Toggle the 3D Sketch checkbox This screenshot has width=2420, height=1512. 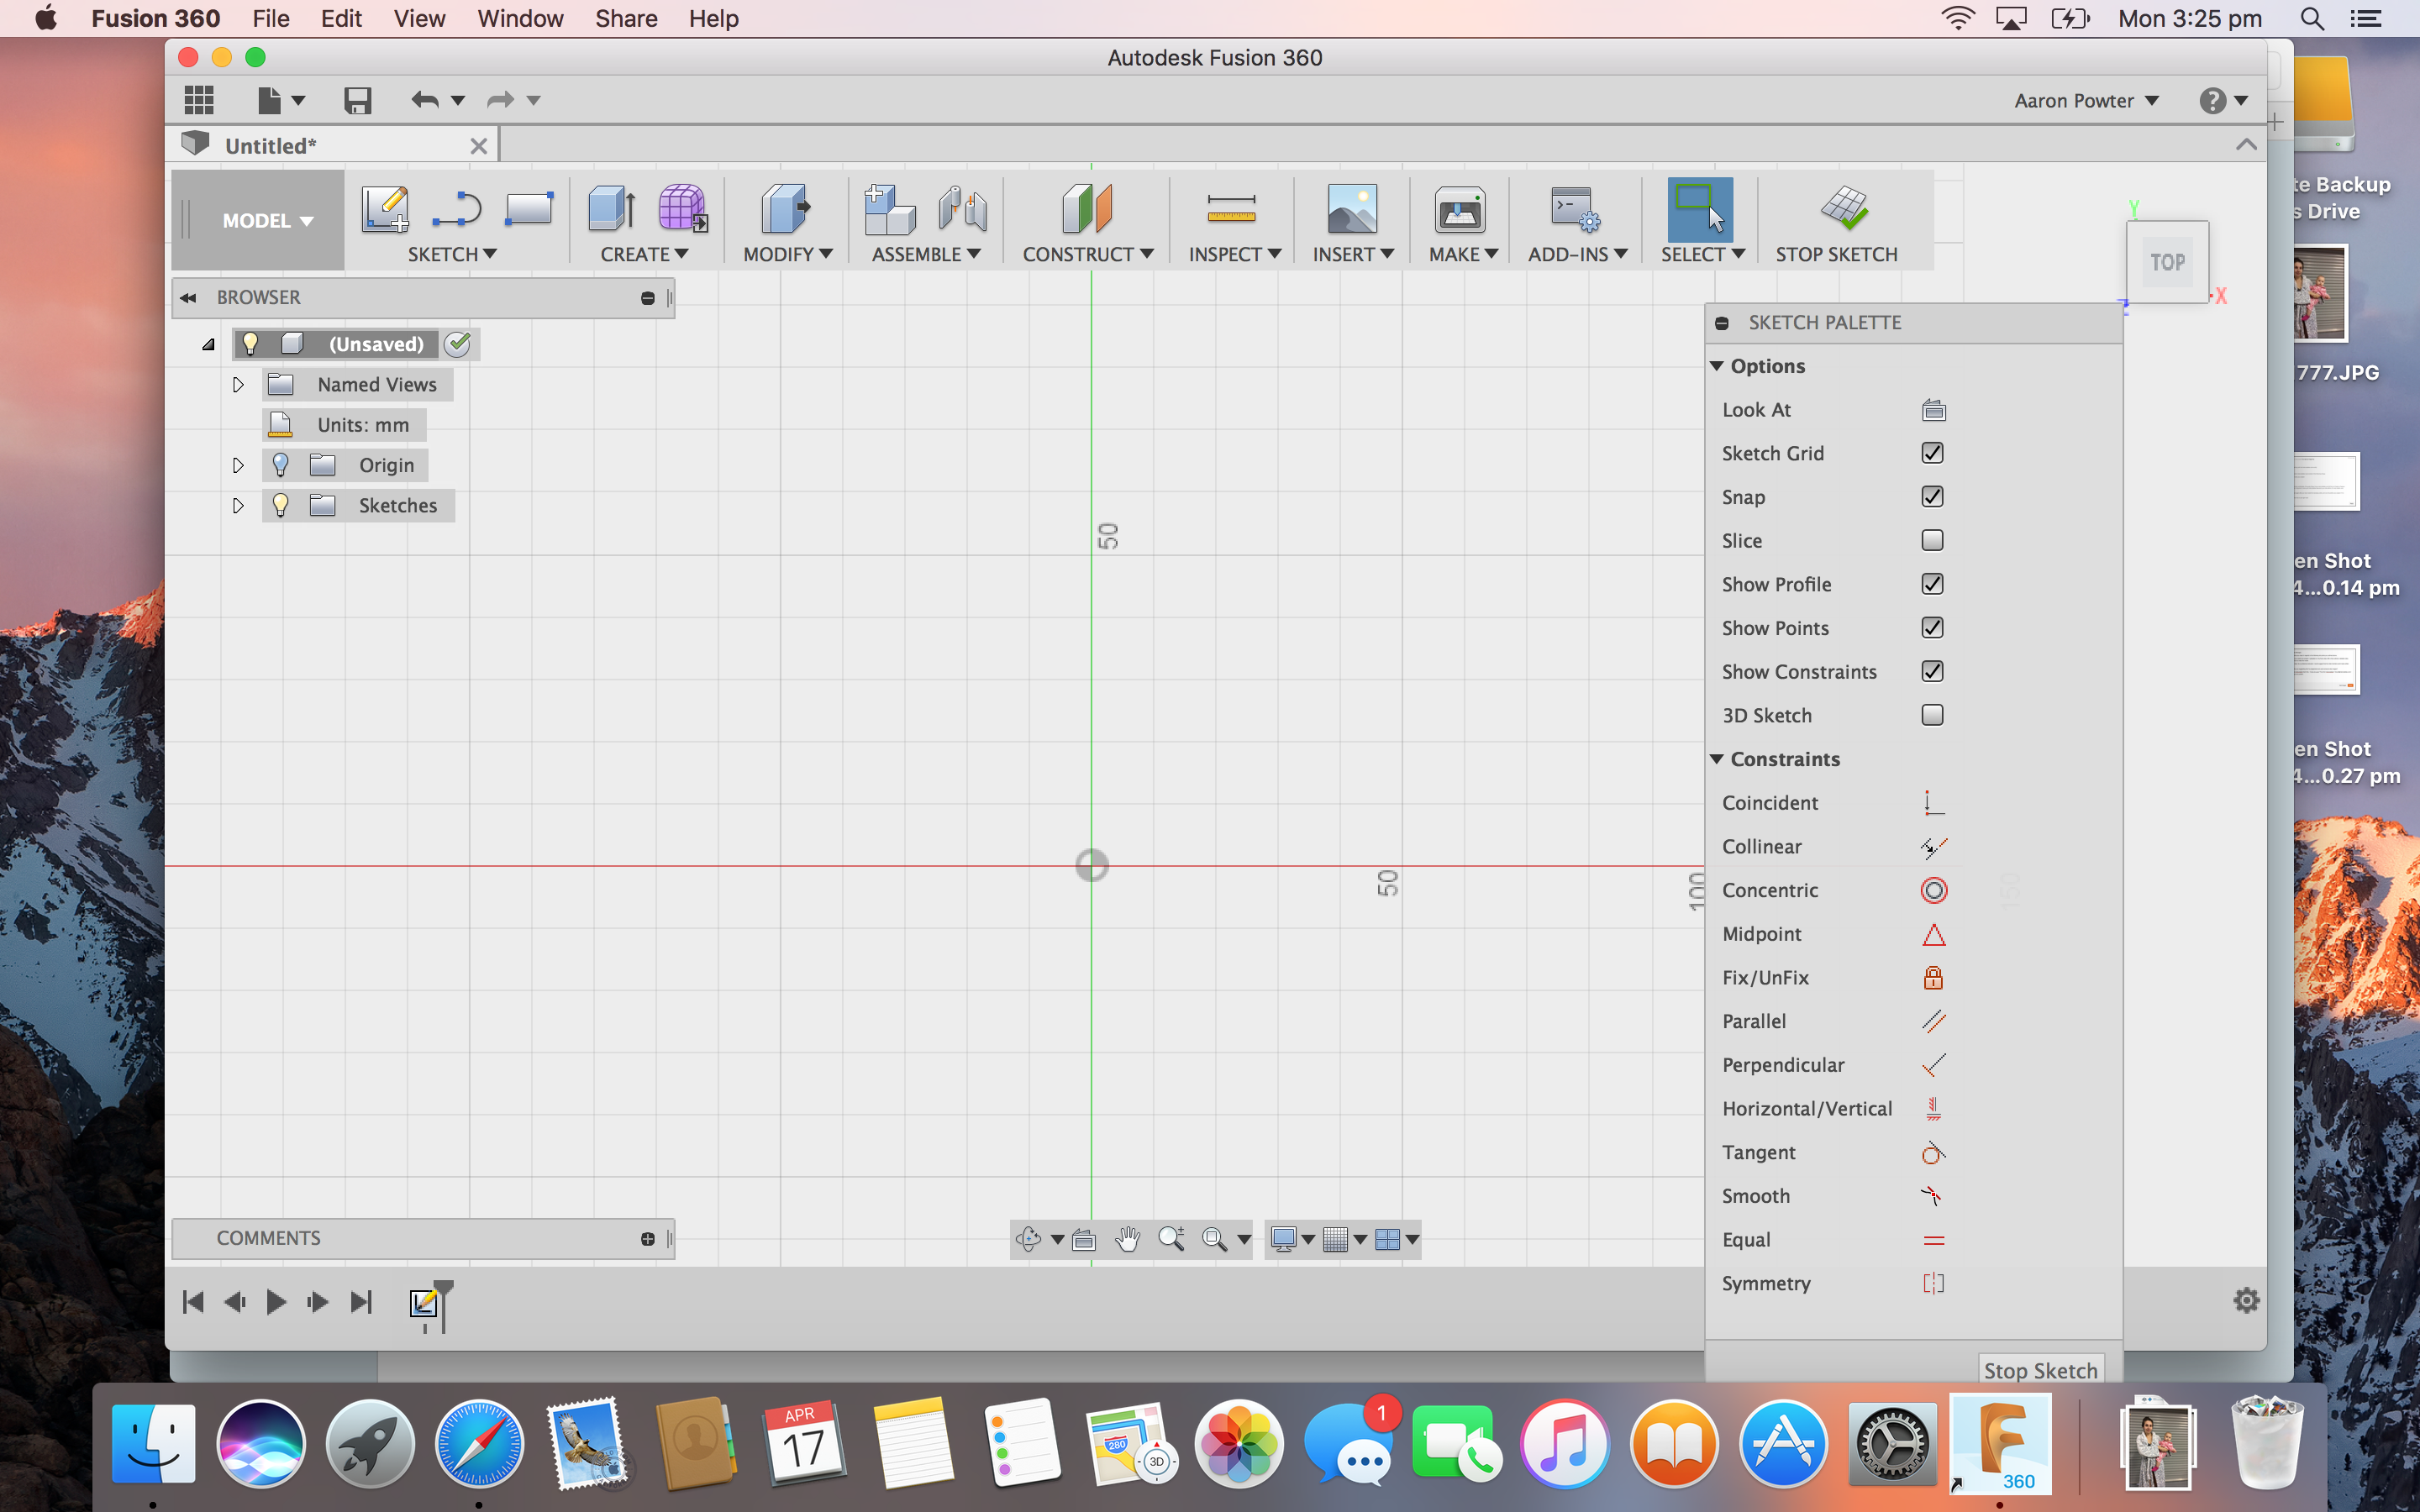1930,714
